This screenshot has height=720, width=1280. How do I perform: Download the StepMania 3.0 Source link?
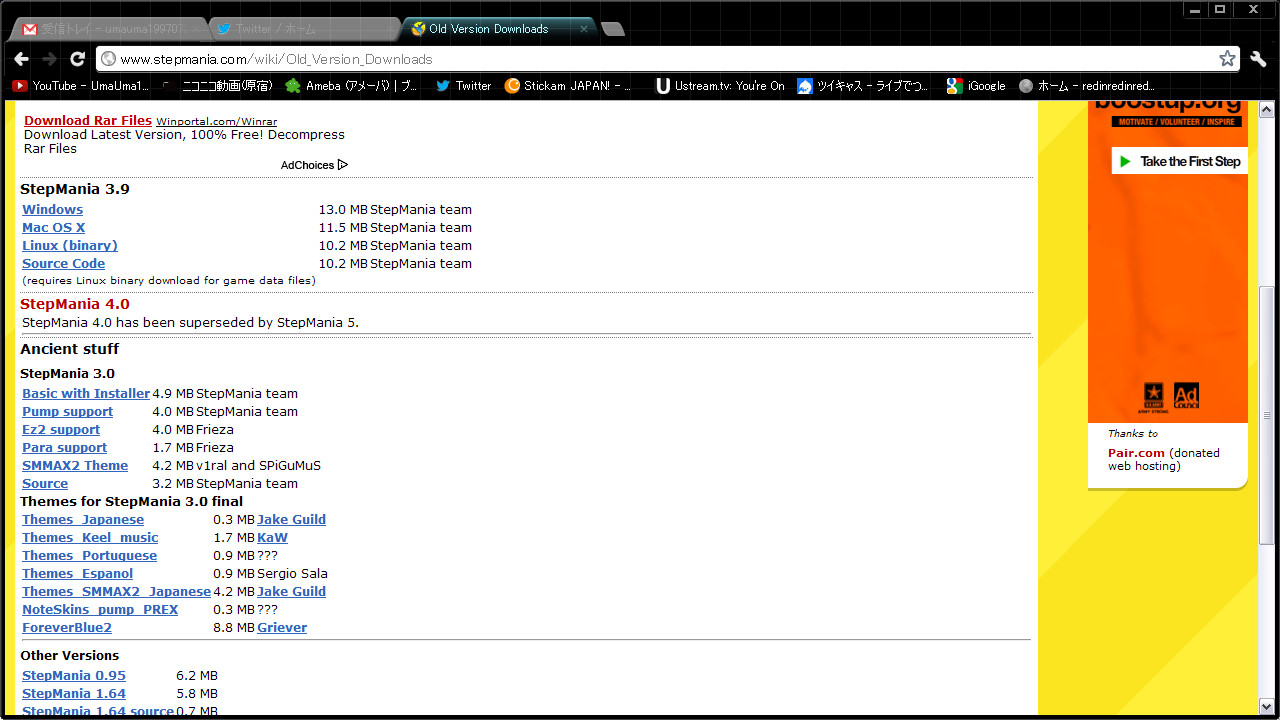(45, 484)
